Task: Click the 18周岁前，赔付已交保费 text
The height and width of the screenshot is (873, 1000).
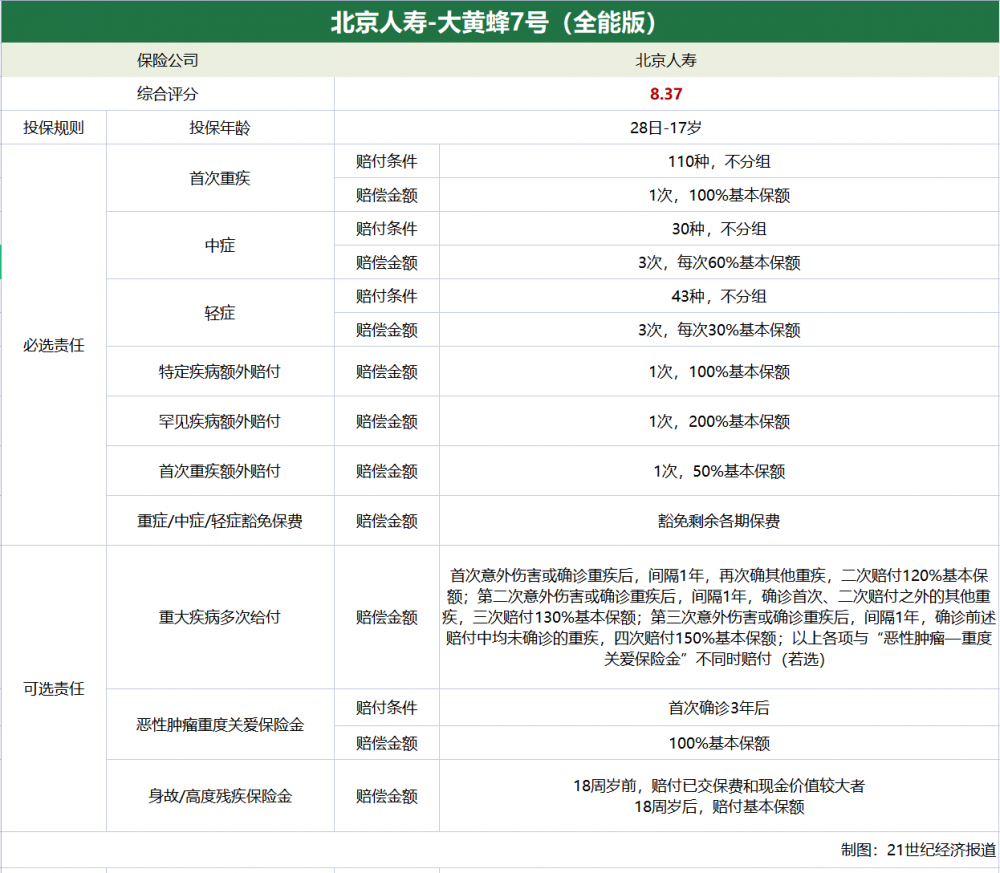Action: (719, 786)
